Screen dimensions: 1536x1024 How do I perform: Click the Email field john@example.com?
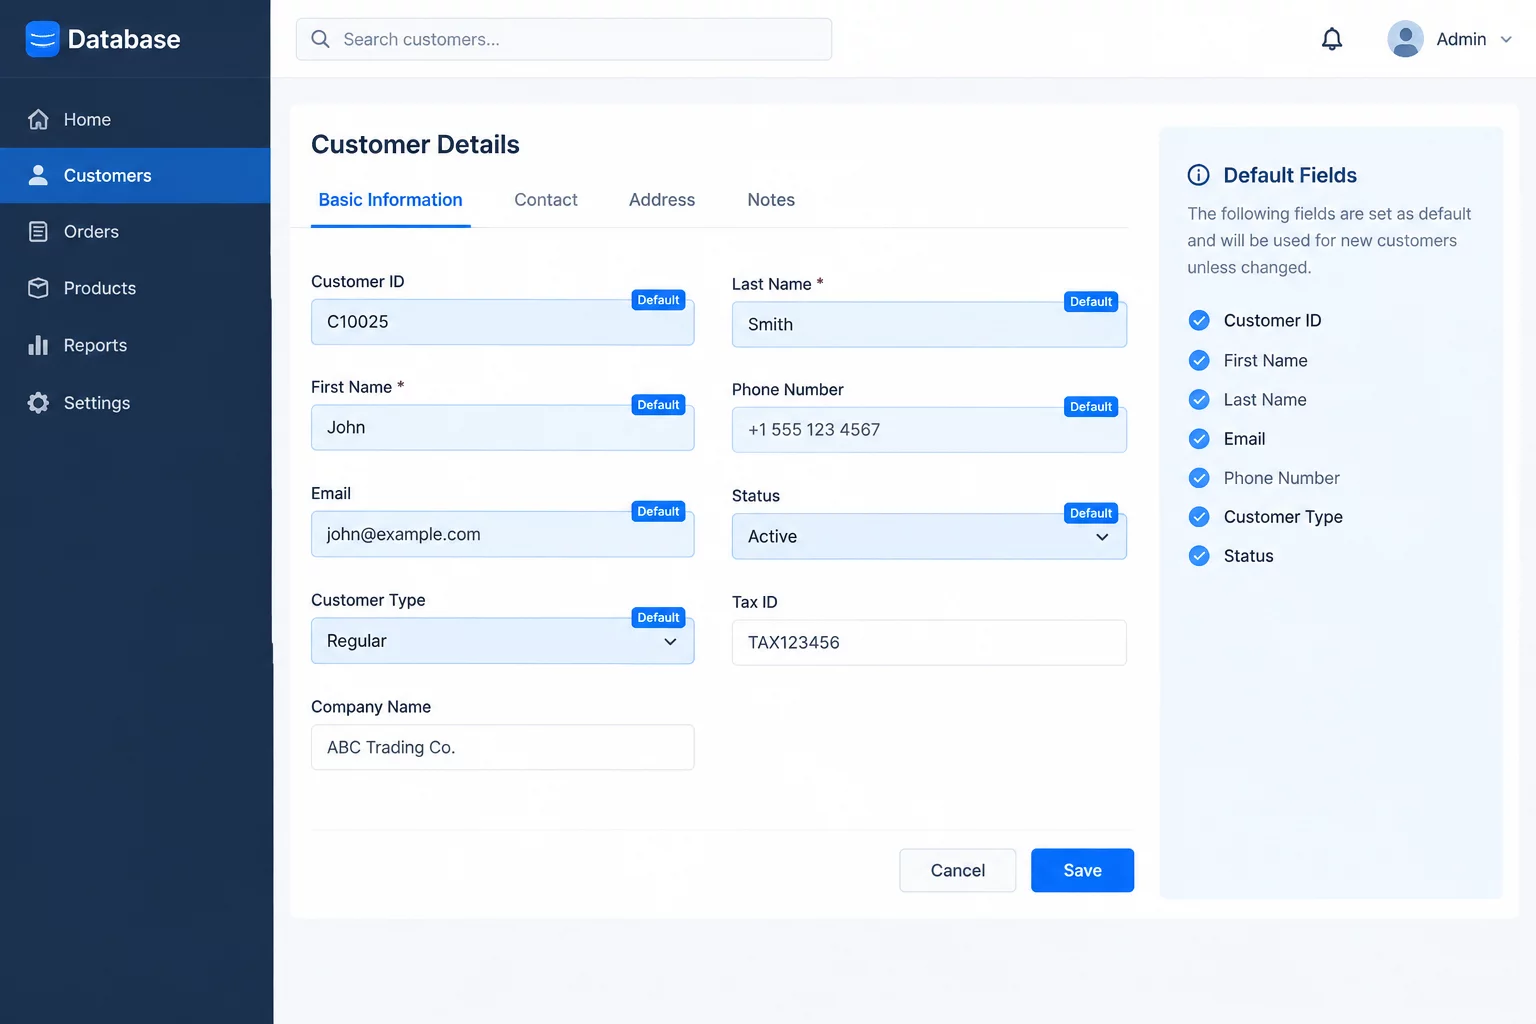click(x=502, y=534)
